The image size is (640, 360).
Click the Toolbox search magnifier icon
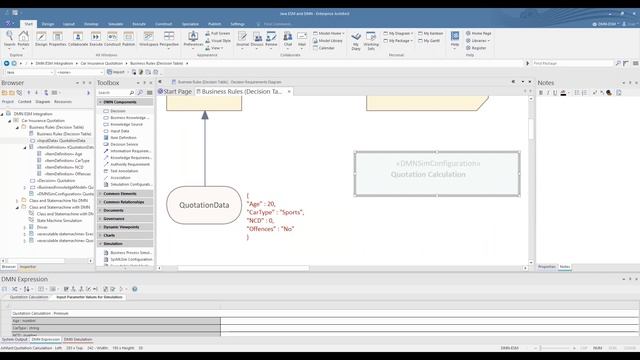(x=131, y=93)
